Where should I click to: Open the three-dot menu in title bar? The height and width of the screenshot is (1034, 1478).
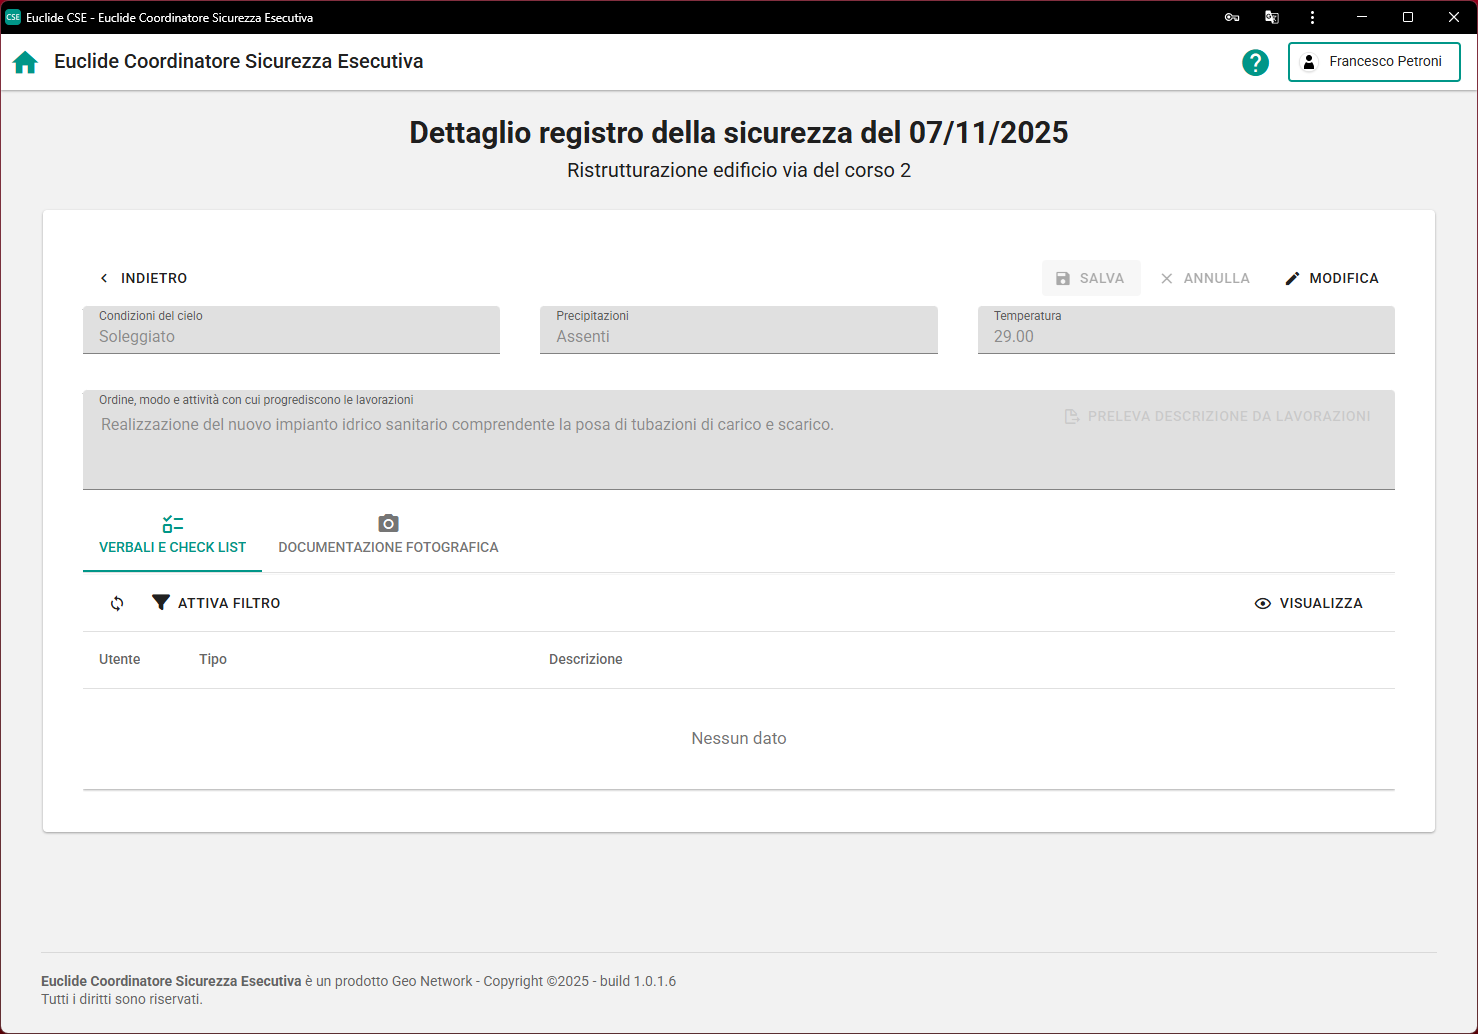tap(1312, 17)
